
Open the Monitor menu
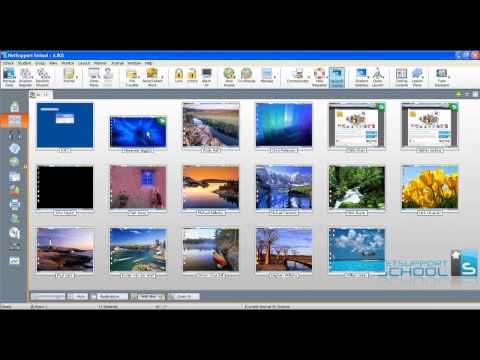pos(68,63)
